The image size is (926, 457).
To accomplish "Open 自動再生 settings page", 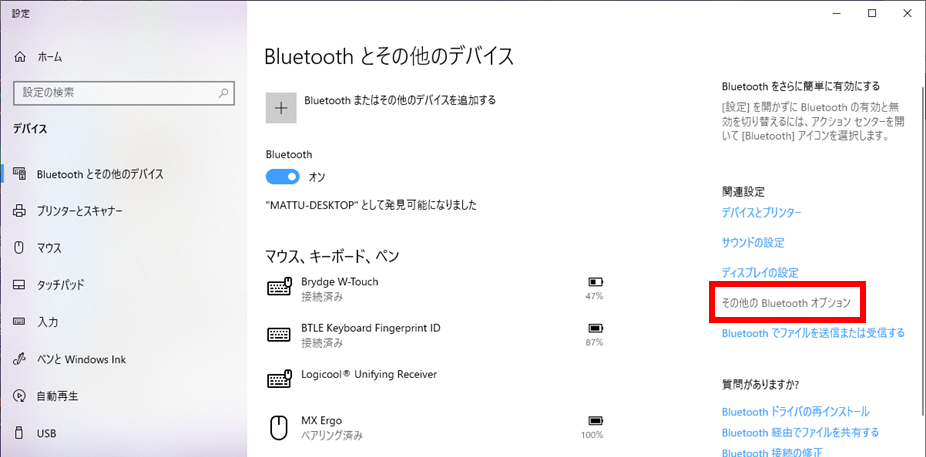I will coord(57,396).
